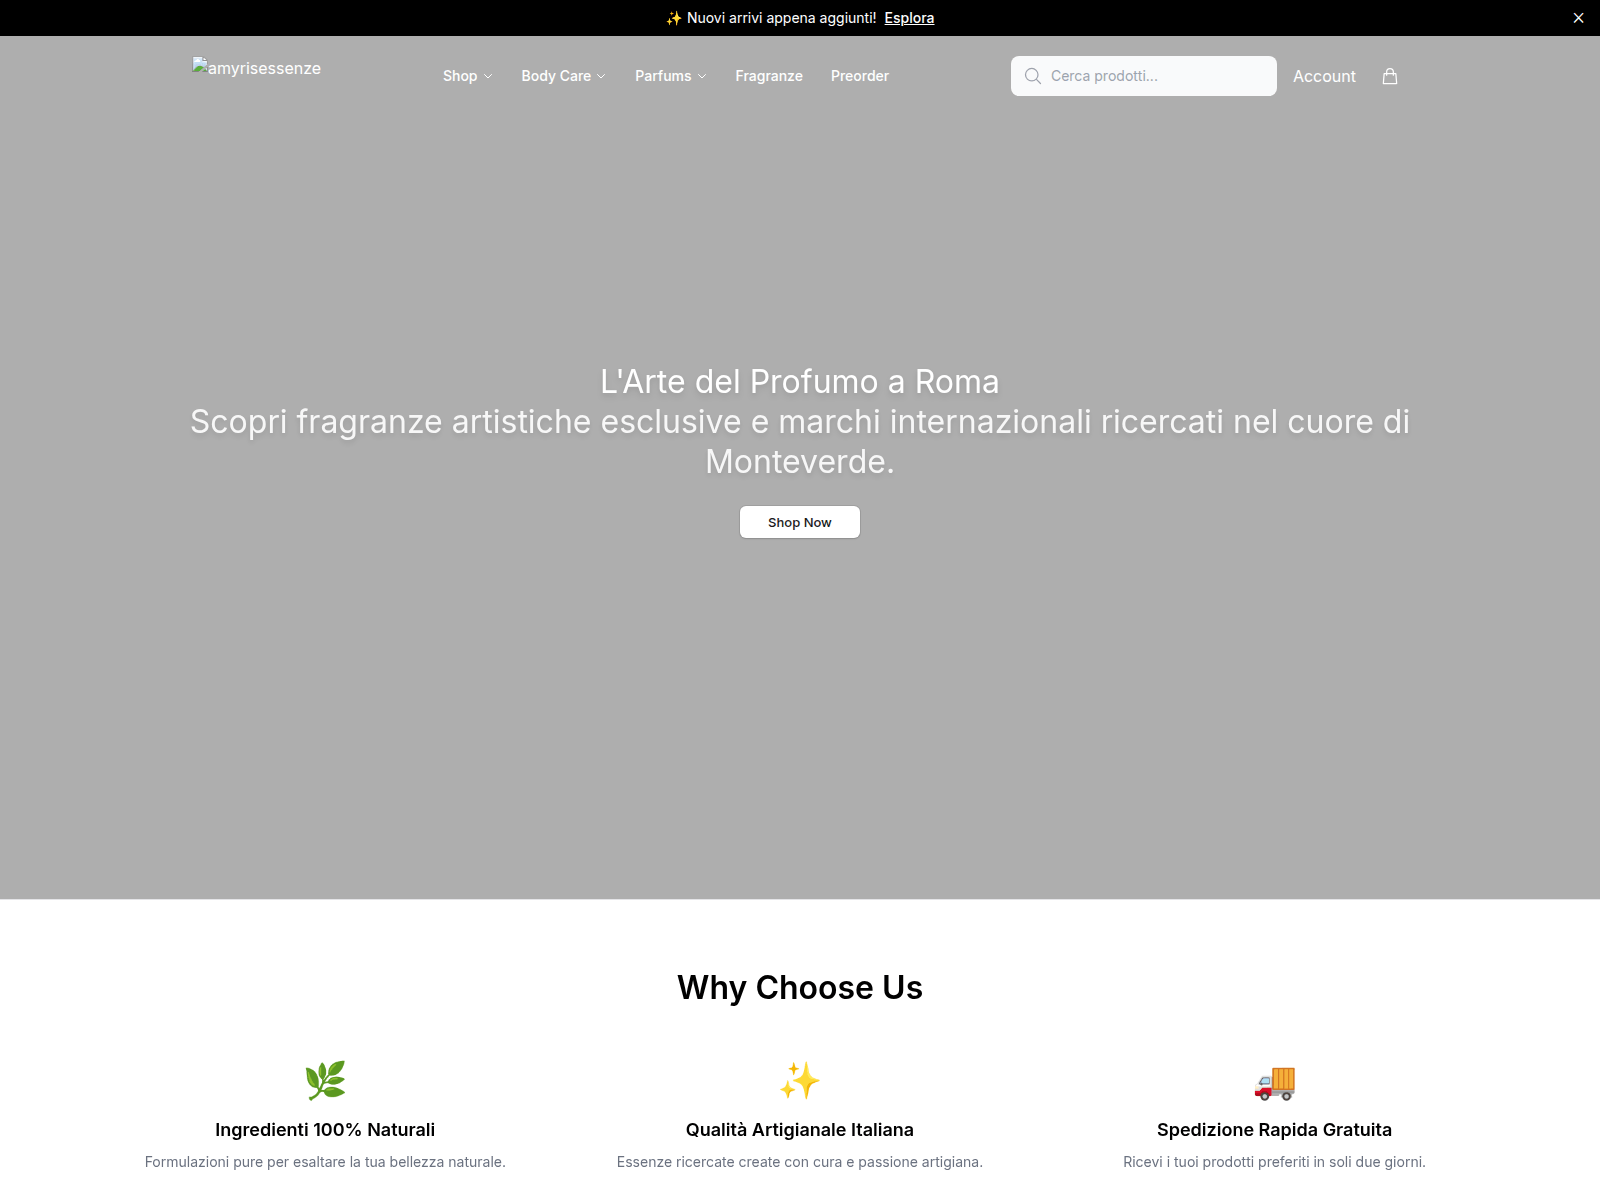
Task: Expand the Parfums dropdown menu
Action: 671,76
